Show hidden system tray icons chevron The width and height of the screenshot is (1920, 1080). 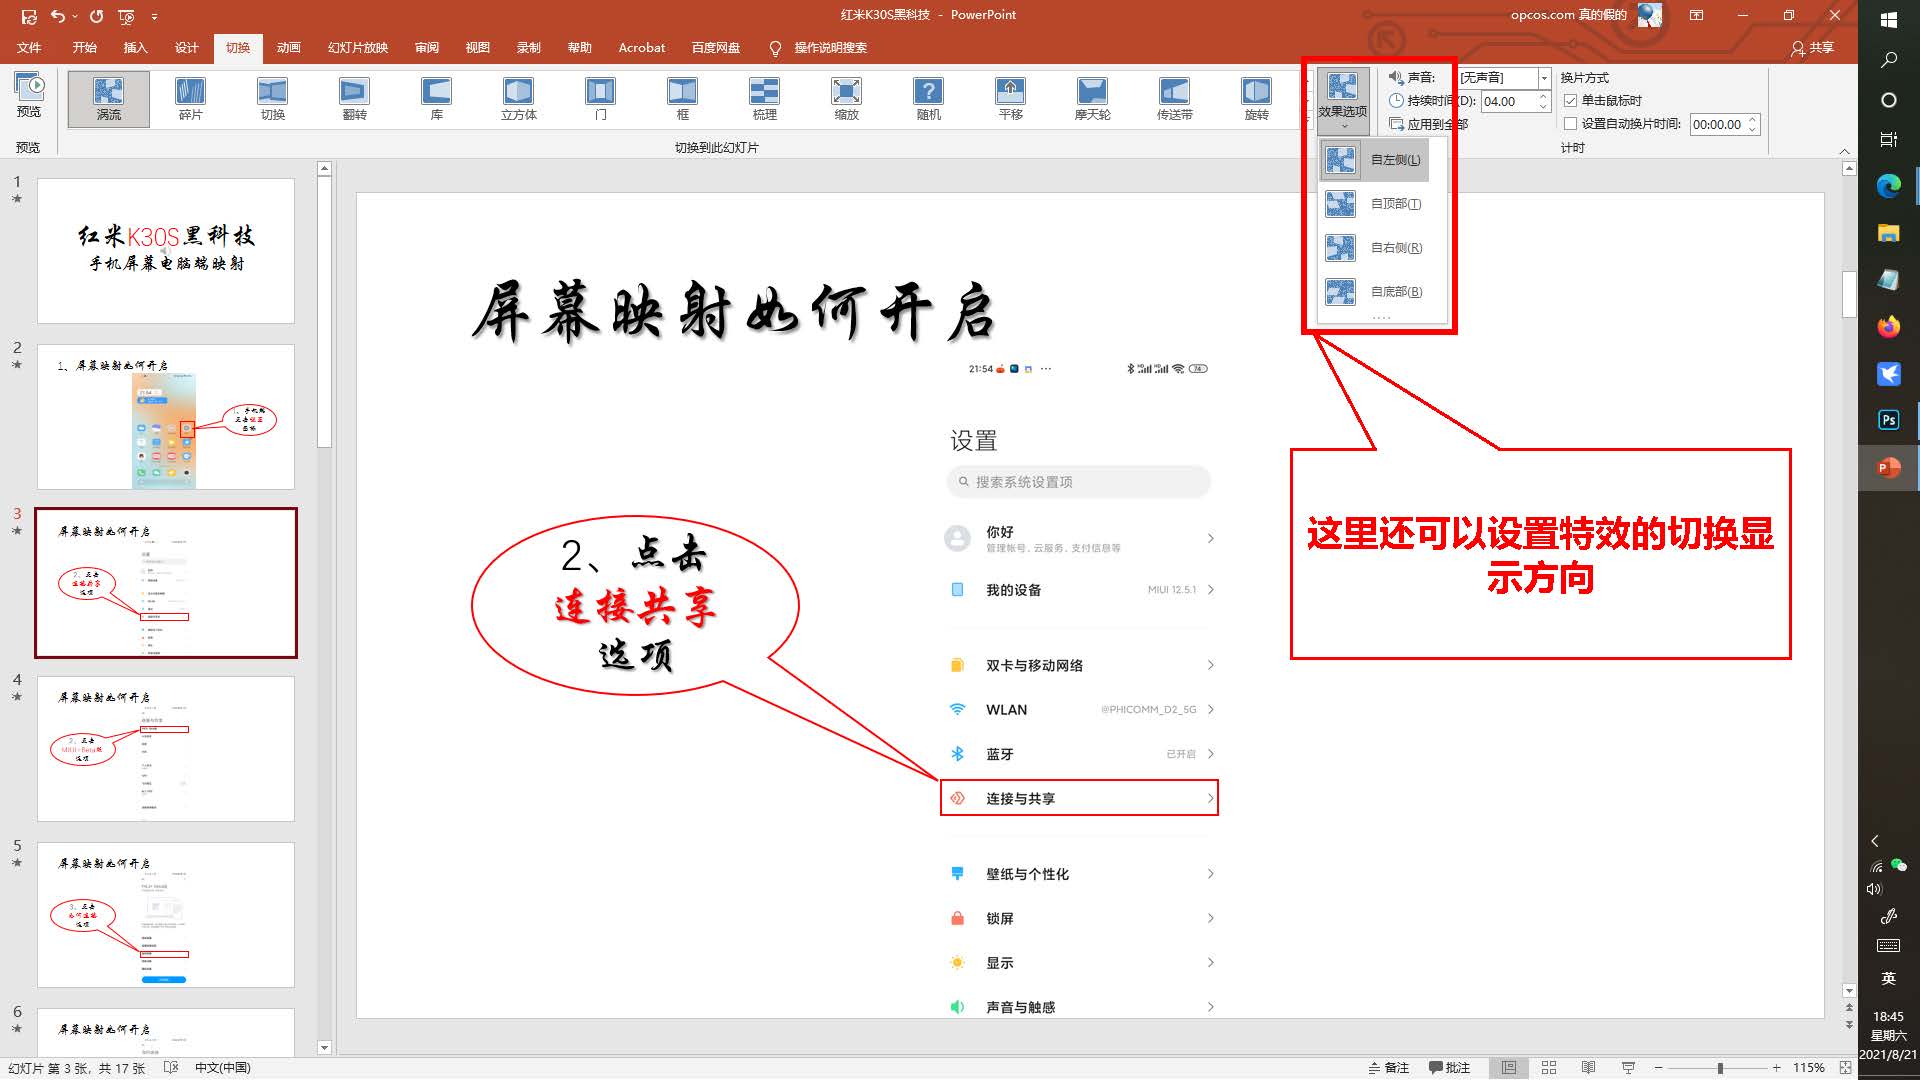point(1875,841)
